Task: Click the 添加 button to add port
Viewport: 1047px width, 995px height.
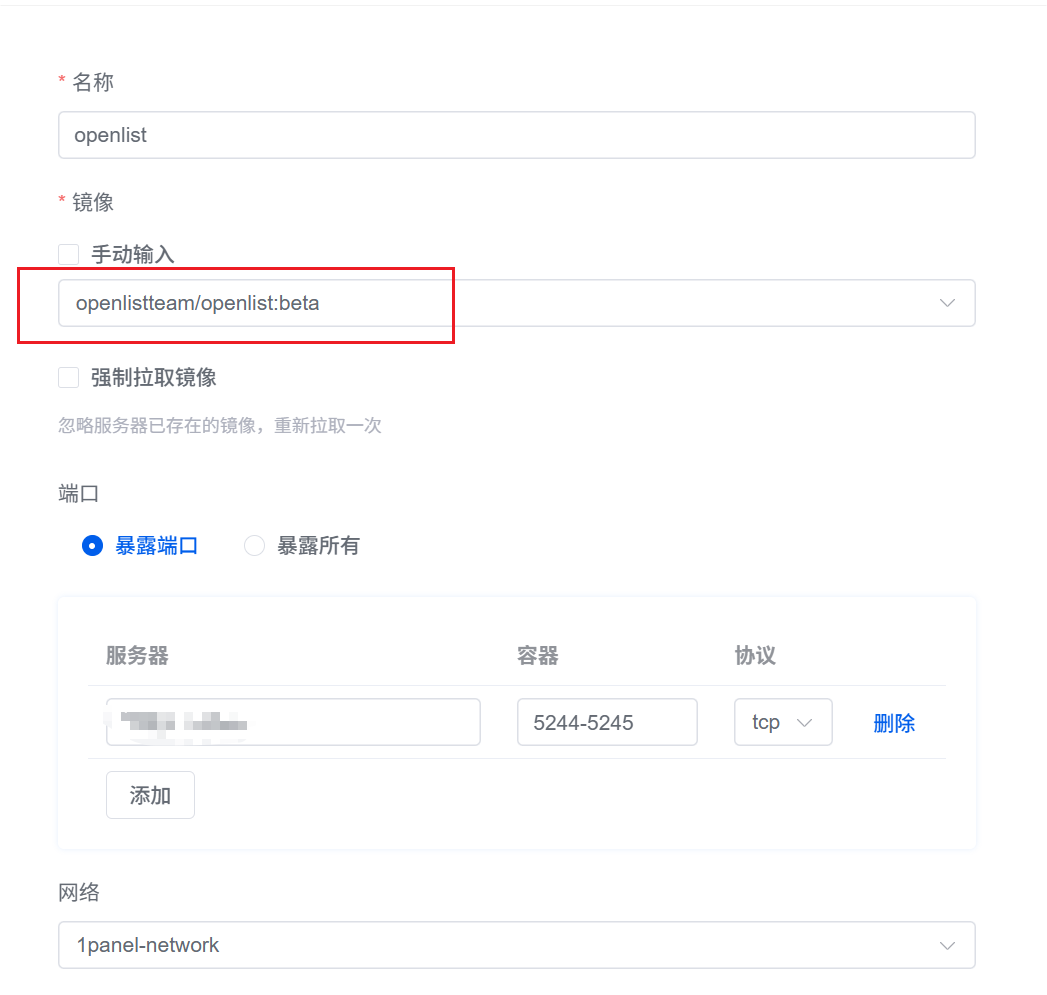Action: pyautogui.click(x=150, y=794)
